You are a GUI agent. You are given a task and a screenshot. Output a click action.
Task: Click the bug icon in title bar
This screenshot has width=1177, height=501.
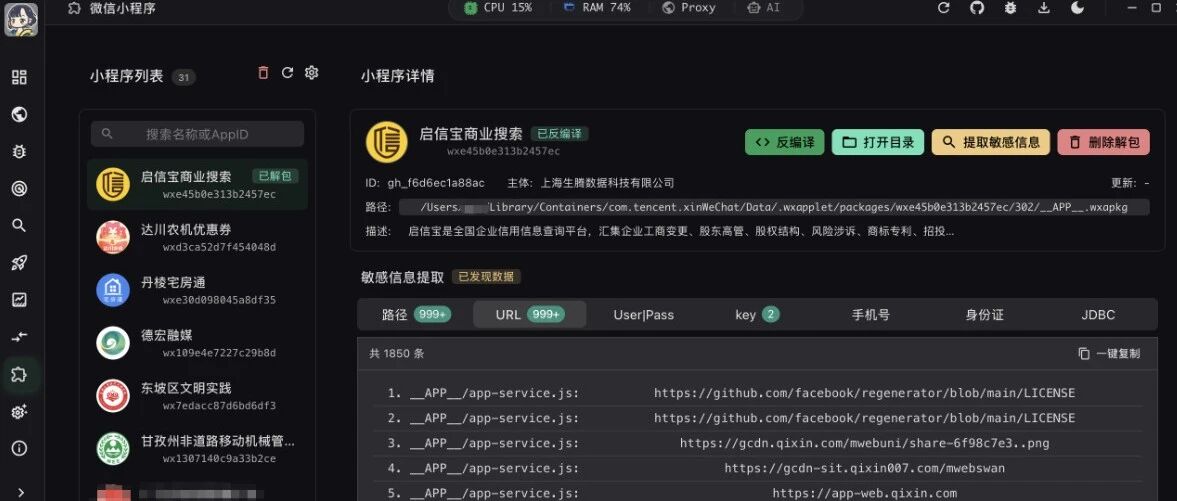tap(1010, 8)
